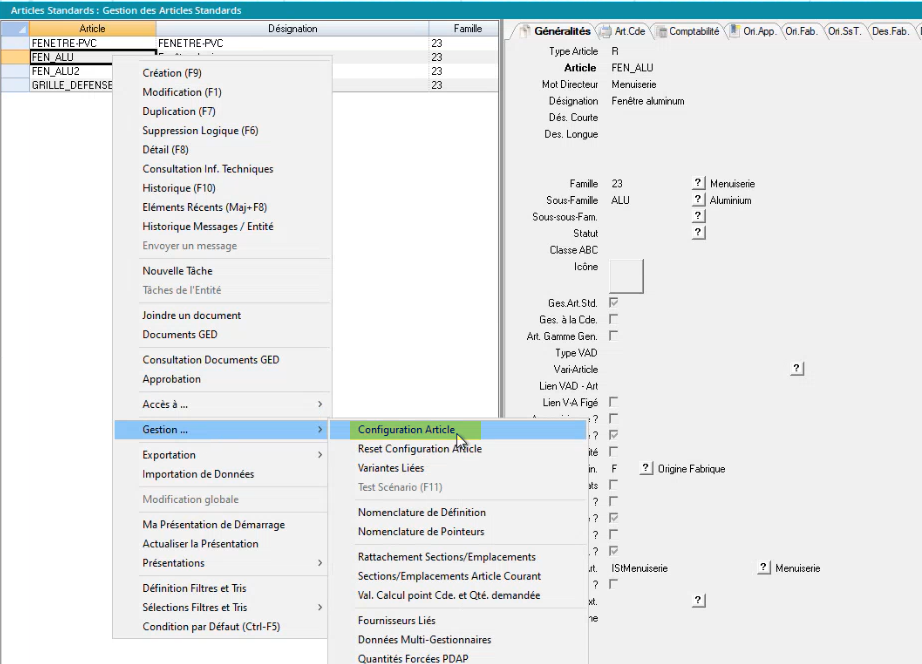Open the Vari-Article lookup question mark
922x664 pixels.
click(797, 369)
